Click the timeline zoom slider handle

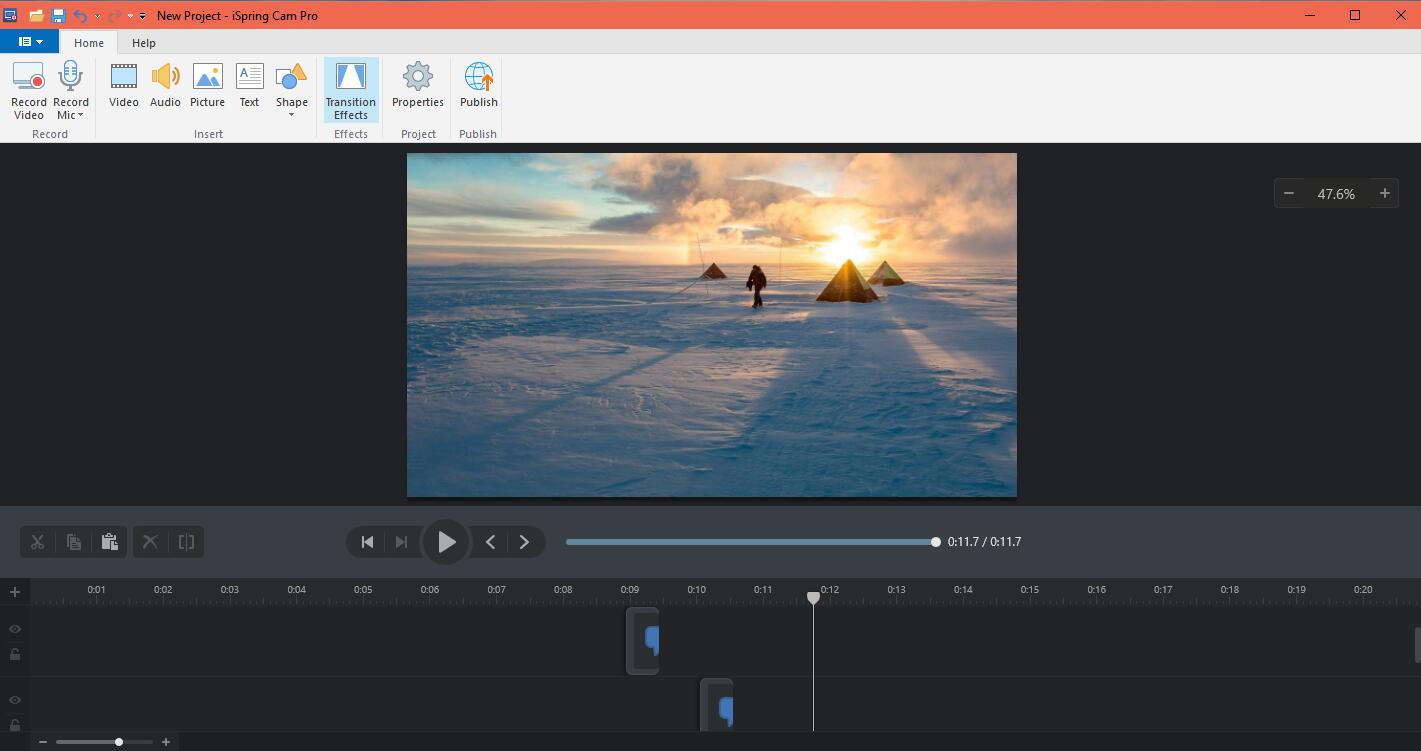(x=119, y=742)
